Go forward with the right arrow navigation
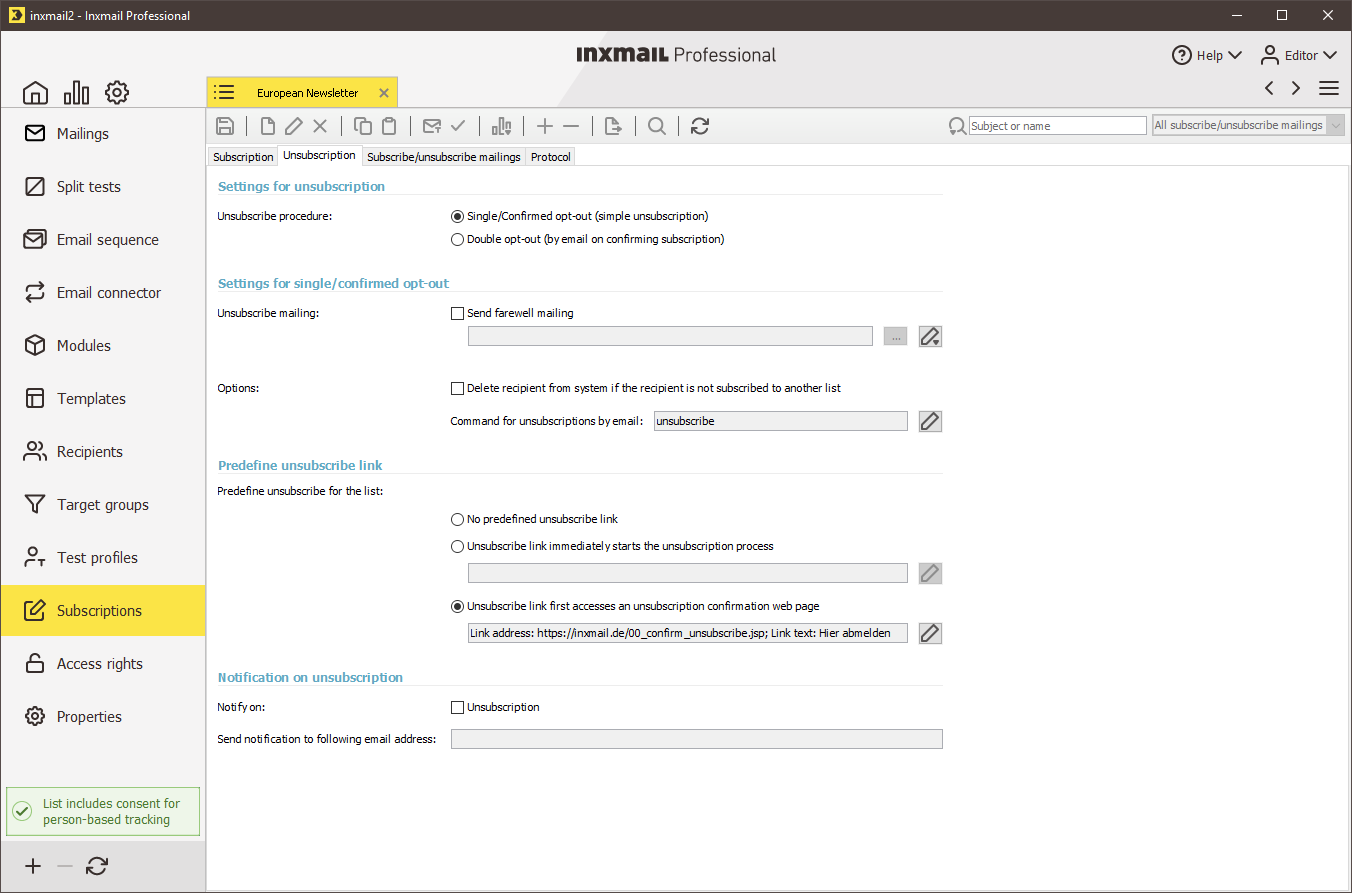Viewport: 1352px width, 893px height. 1296,88
